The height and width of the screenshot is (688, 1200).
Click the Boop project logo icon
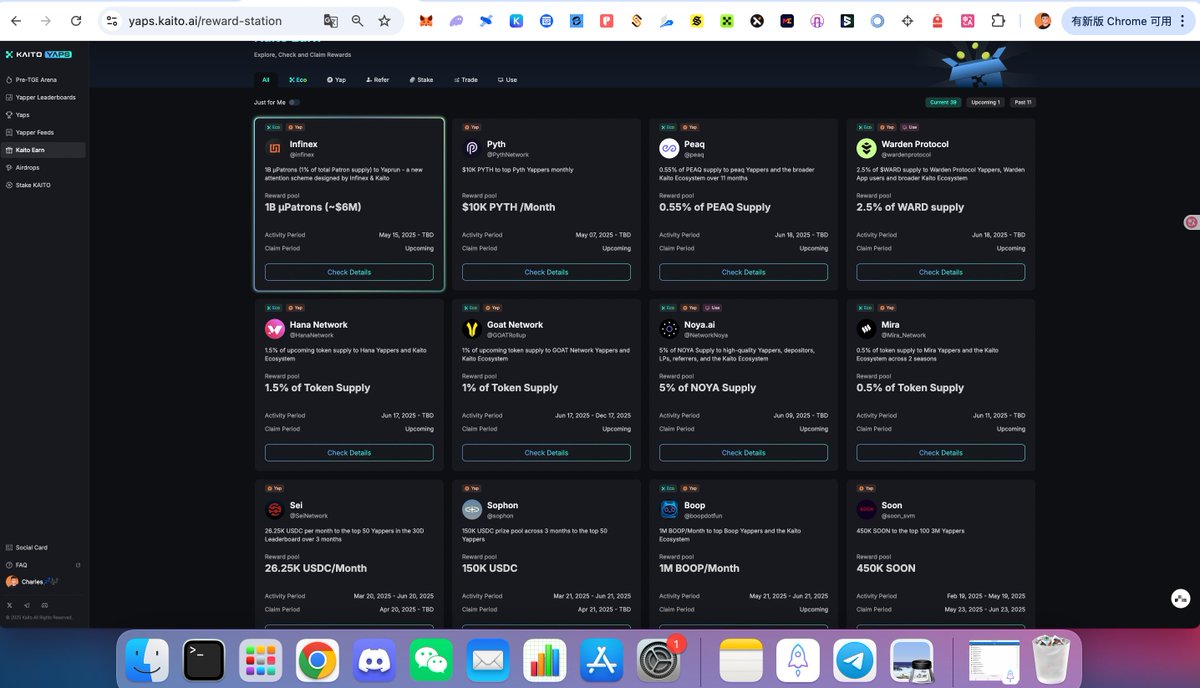669,510
